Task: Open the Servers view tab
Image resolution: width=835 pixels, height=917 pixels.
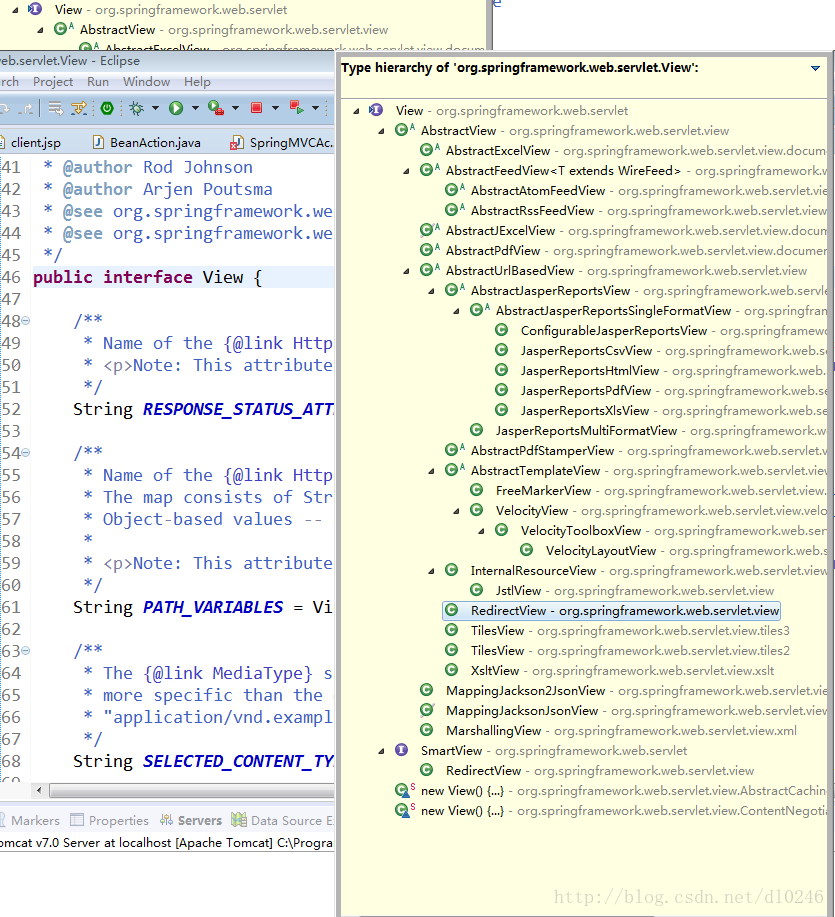Action: tap(191, 821)
